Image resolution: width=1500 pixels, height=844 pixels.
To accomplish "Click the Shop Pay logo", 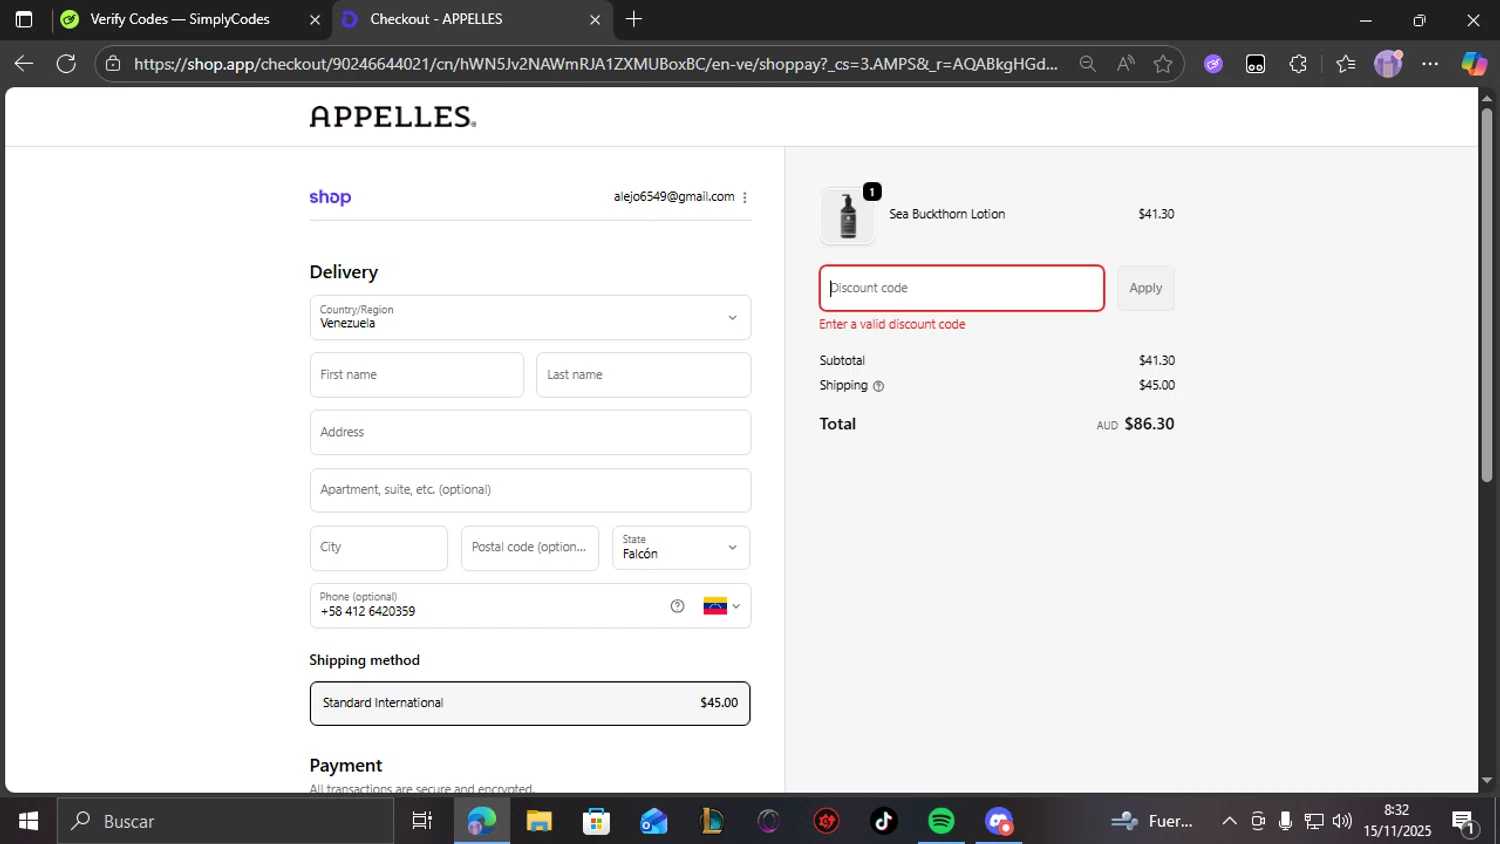I will click(330, 197).
